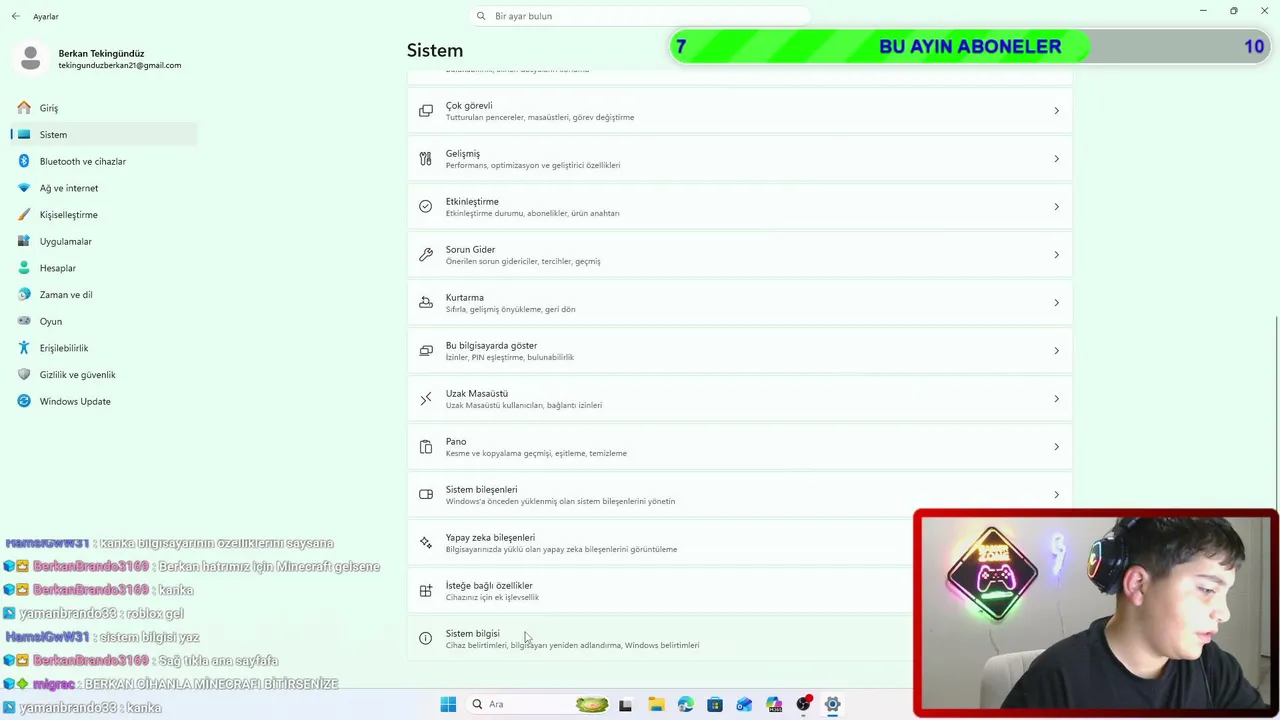Viewport: 1280px width, 720px height.
Task: Click the Uzak Masaüstü remote icon
Action: 426,398
